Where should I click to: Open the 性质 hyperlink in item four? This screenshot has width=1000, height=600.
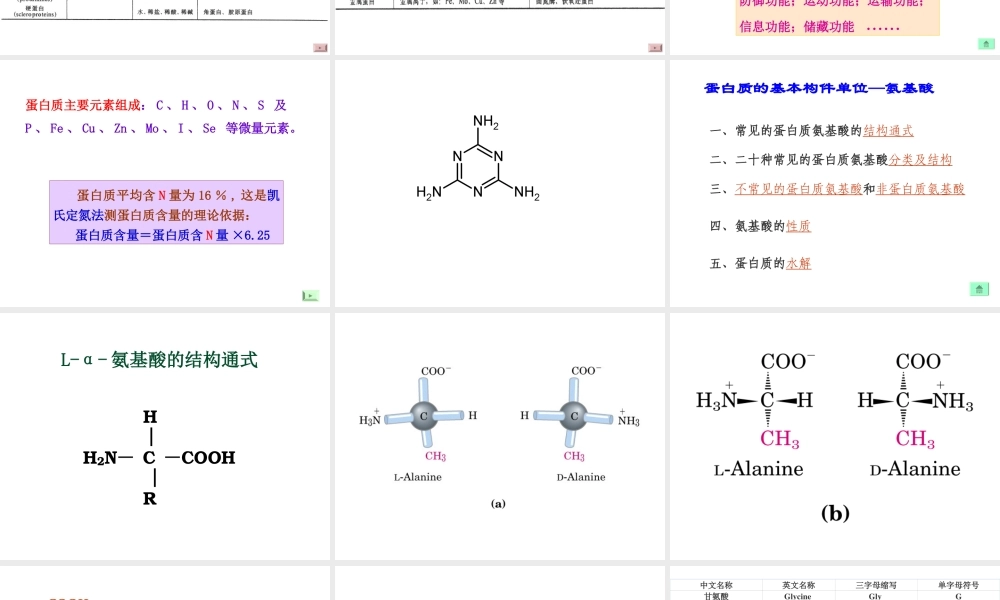[800, 225]
